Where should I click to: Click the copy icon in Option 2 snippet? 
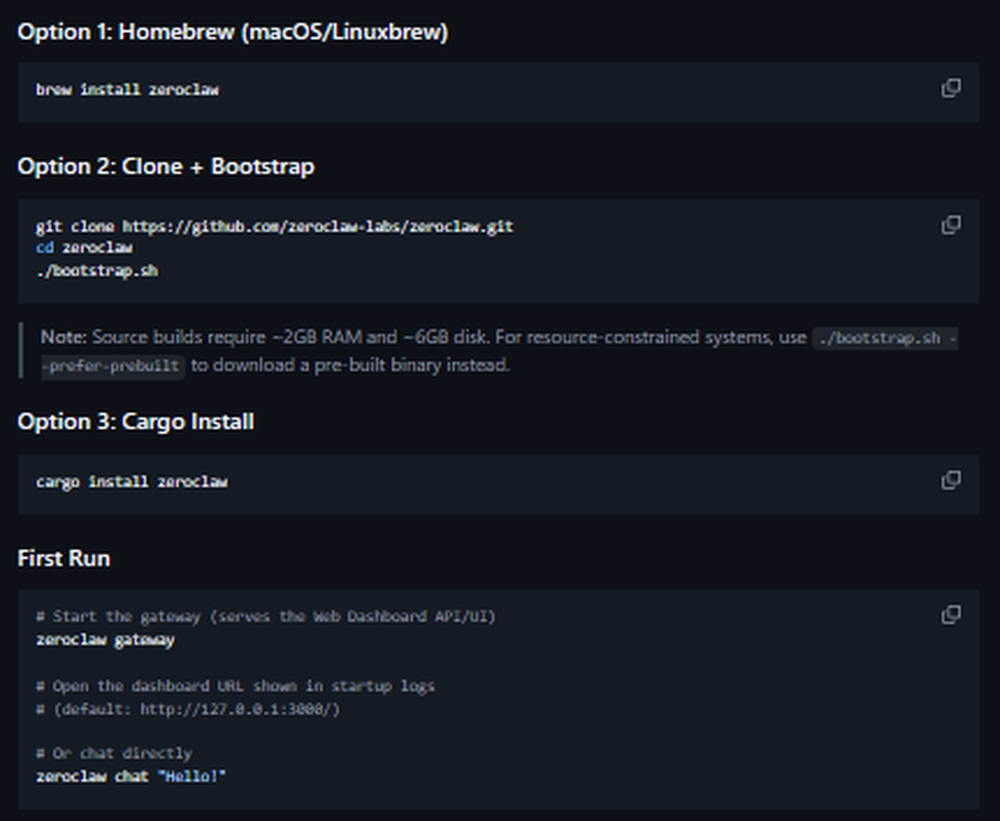click(949, 225)
